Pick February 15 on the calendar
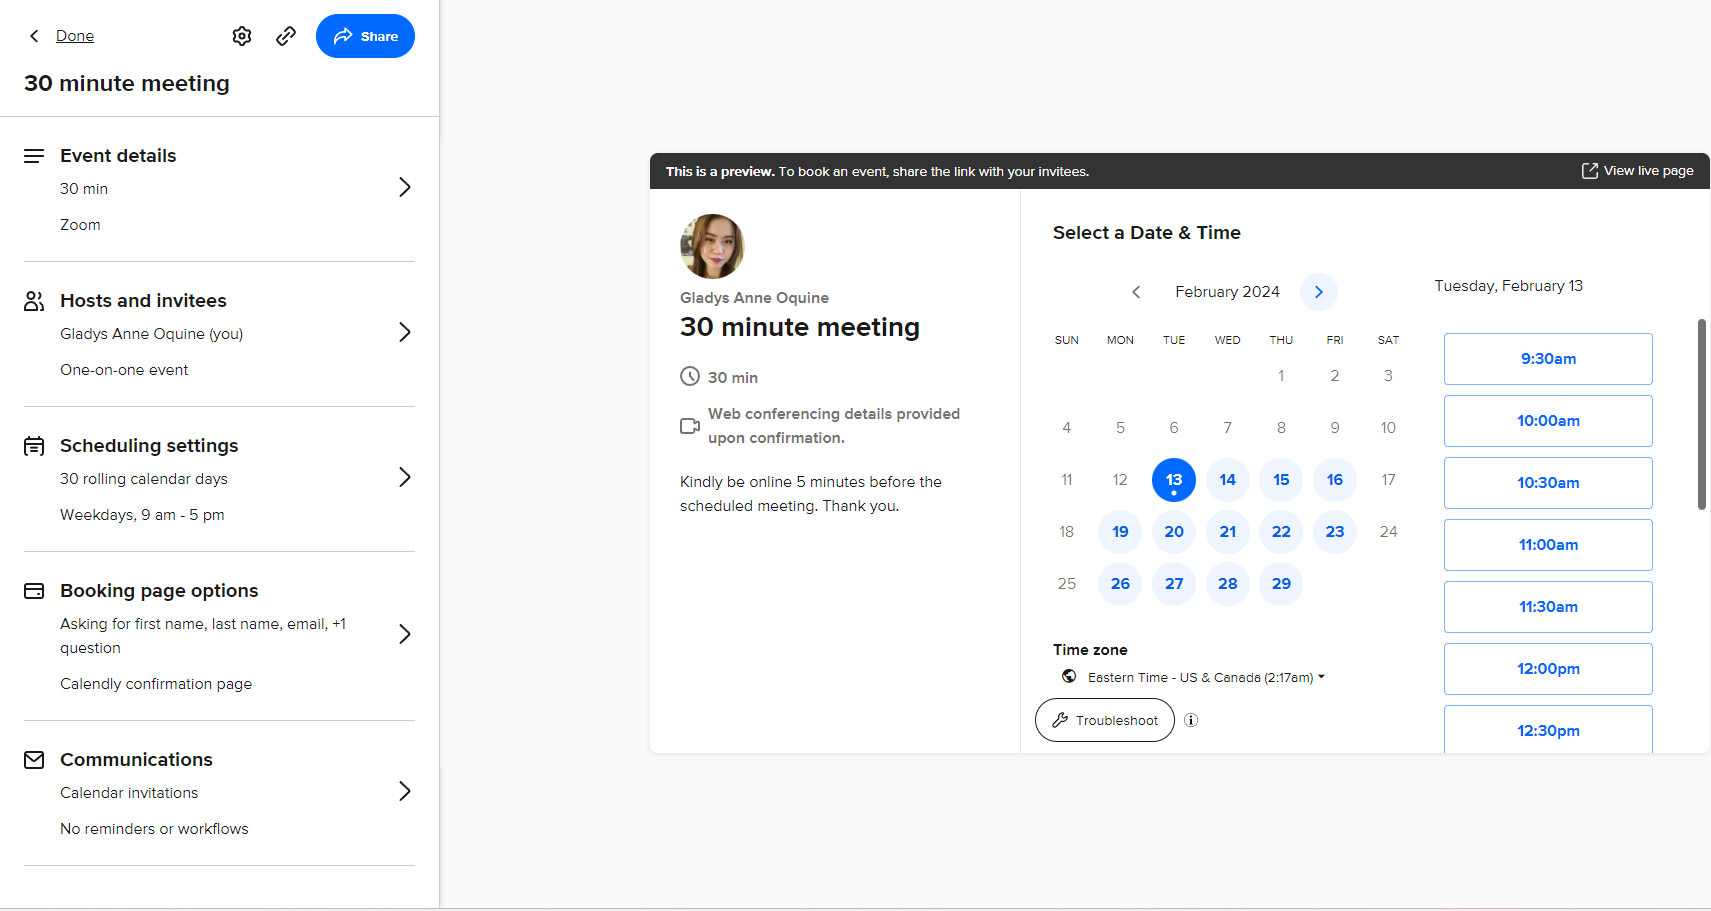1711x911 pixels. (1281, 480)
